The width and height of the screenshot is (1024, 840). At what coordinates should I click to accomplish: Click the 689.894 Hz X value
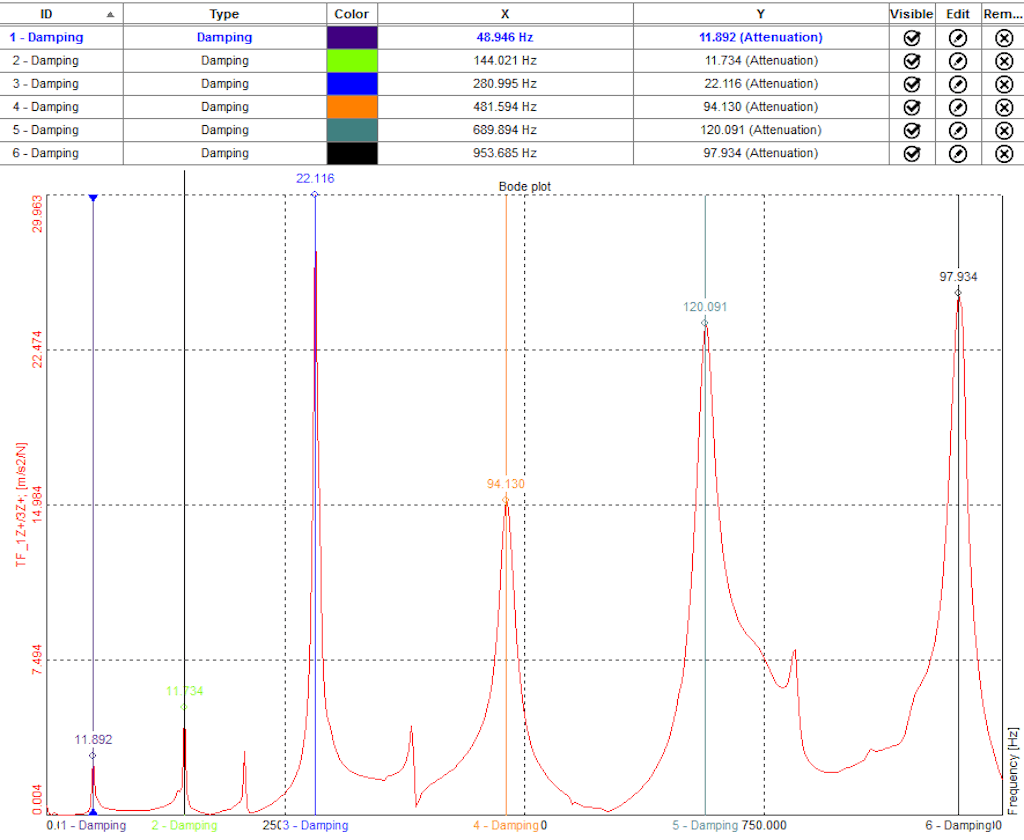click(505, 130)
